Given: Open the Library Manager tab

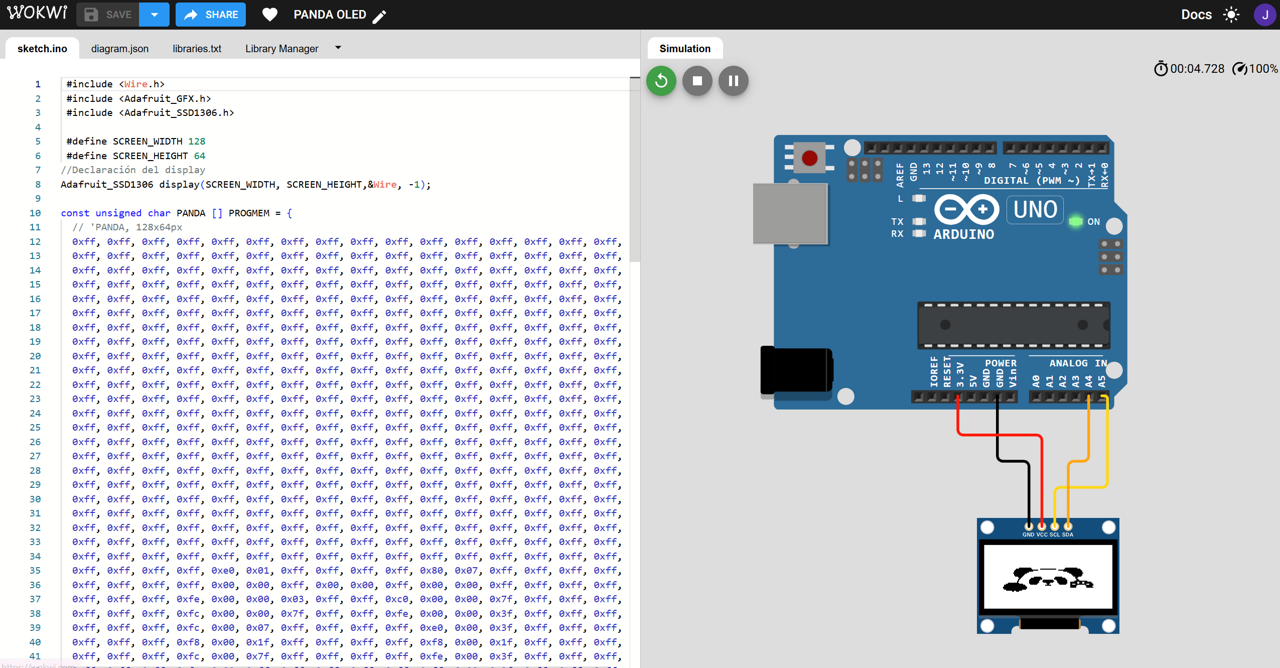Looking at the screenshot, I should (282, 48).
